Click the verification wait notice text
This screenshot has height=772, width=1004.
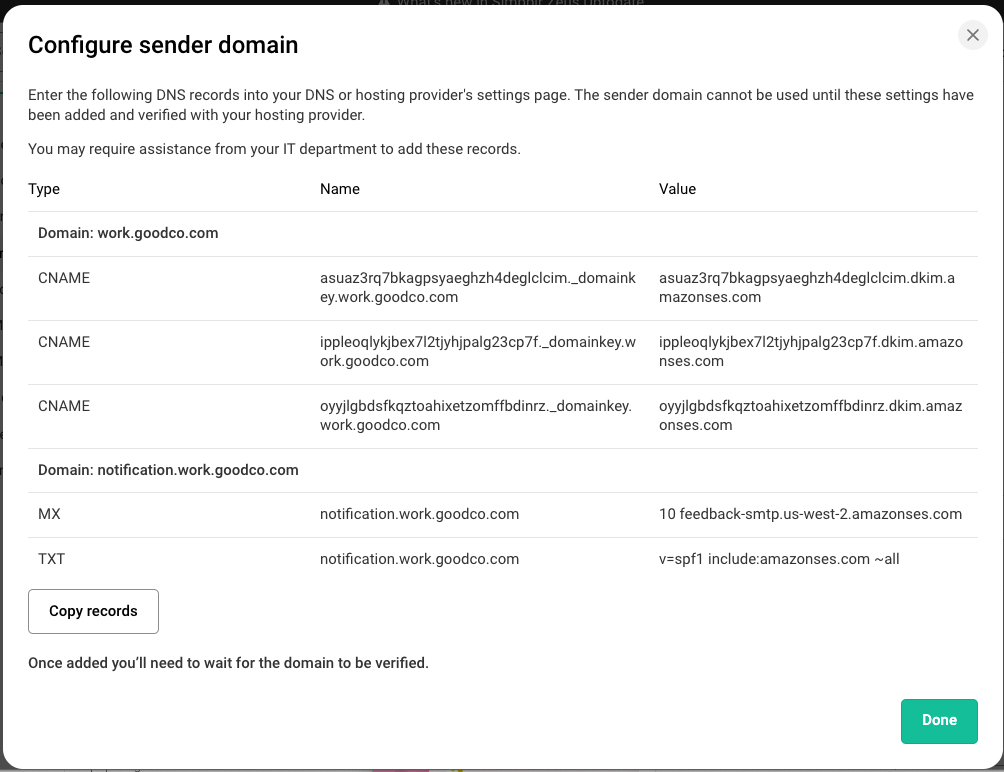229,663
